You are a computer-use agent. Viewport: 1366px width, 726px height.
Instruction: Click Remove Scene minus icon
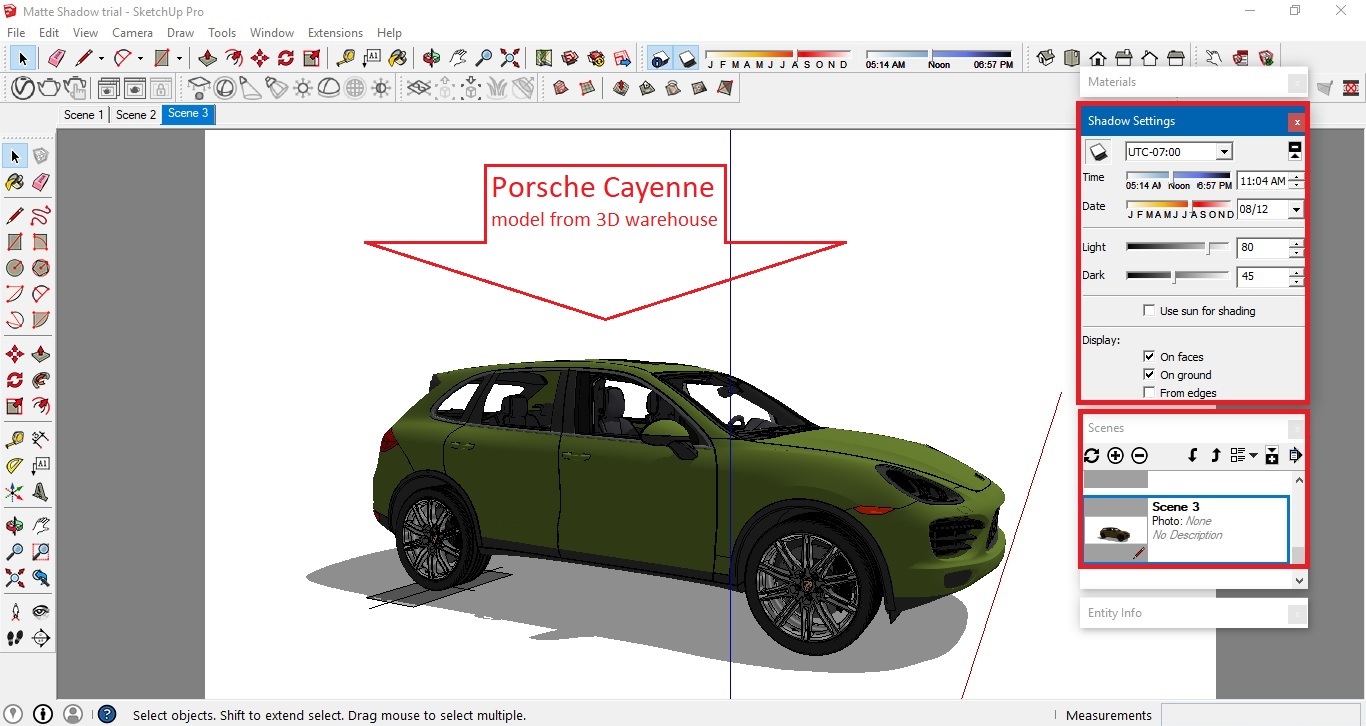(x=1140, y=455)
